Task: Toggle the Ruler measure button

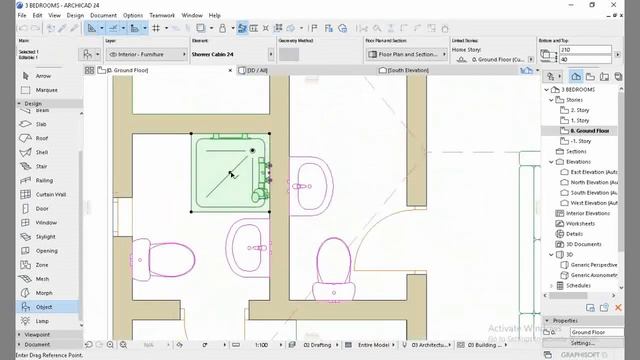Action: coord(134,28)
